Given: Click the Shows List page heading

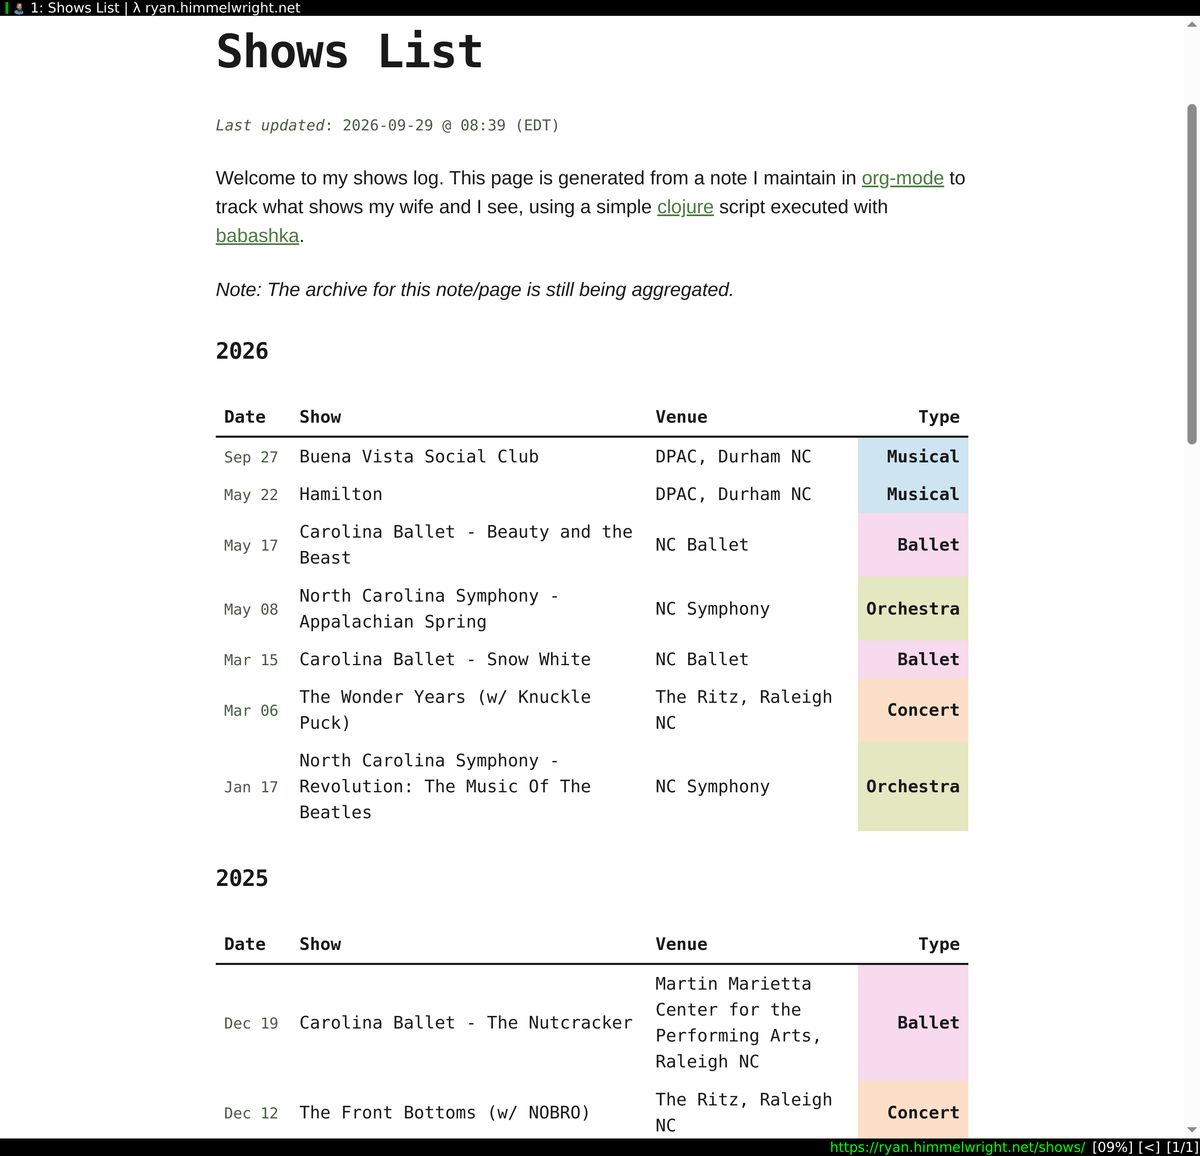Looking at the screenshot, I should click(349, 51).
